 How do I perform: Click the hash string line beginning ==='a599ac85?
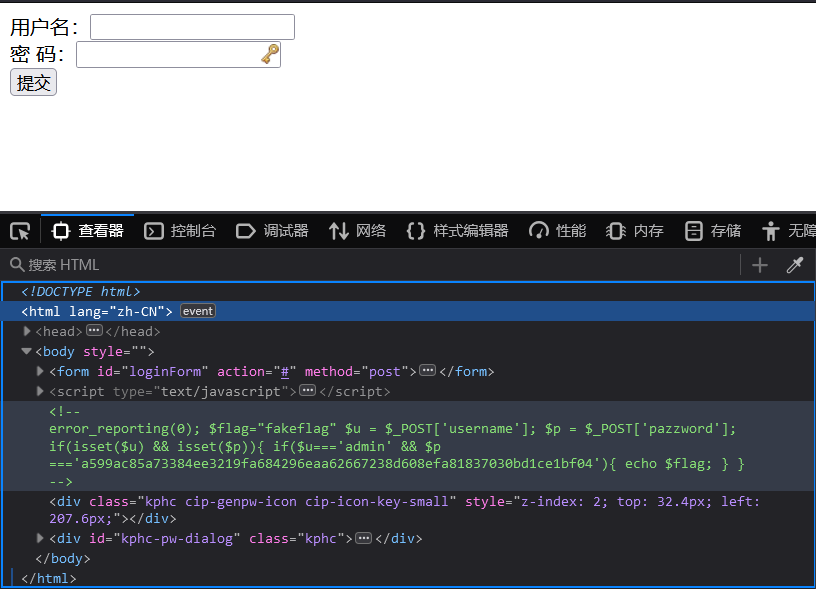[x=397, y=464]
